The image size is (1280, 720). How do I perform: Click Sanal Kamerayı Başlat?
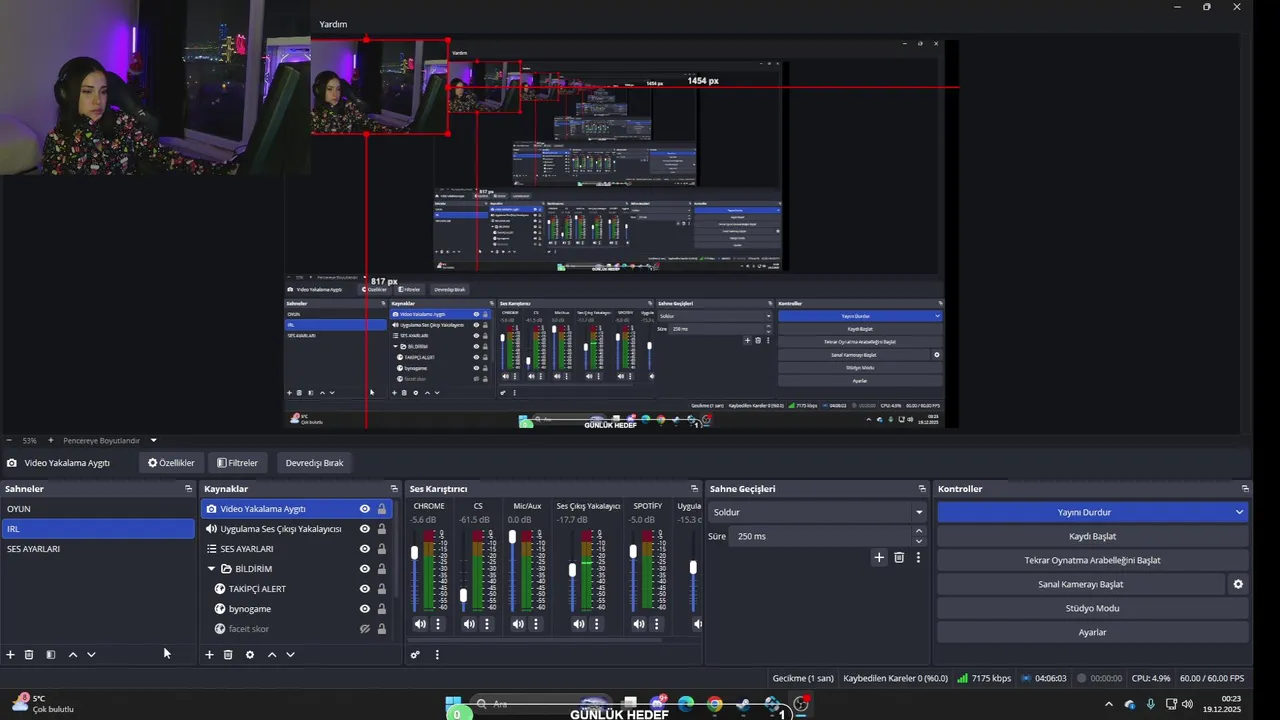pyautogui.click(x=1080, y=584)
